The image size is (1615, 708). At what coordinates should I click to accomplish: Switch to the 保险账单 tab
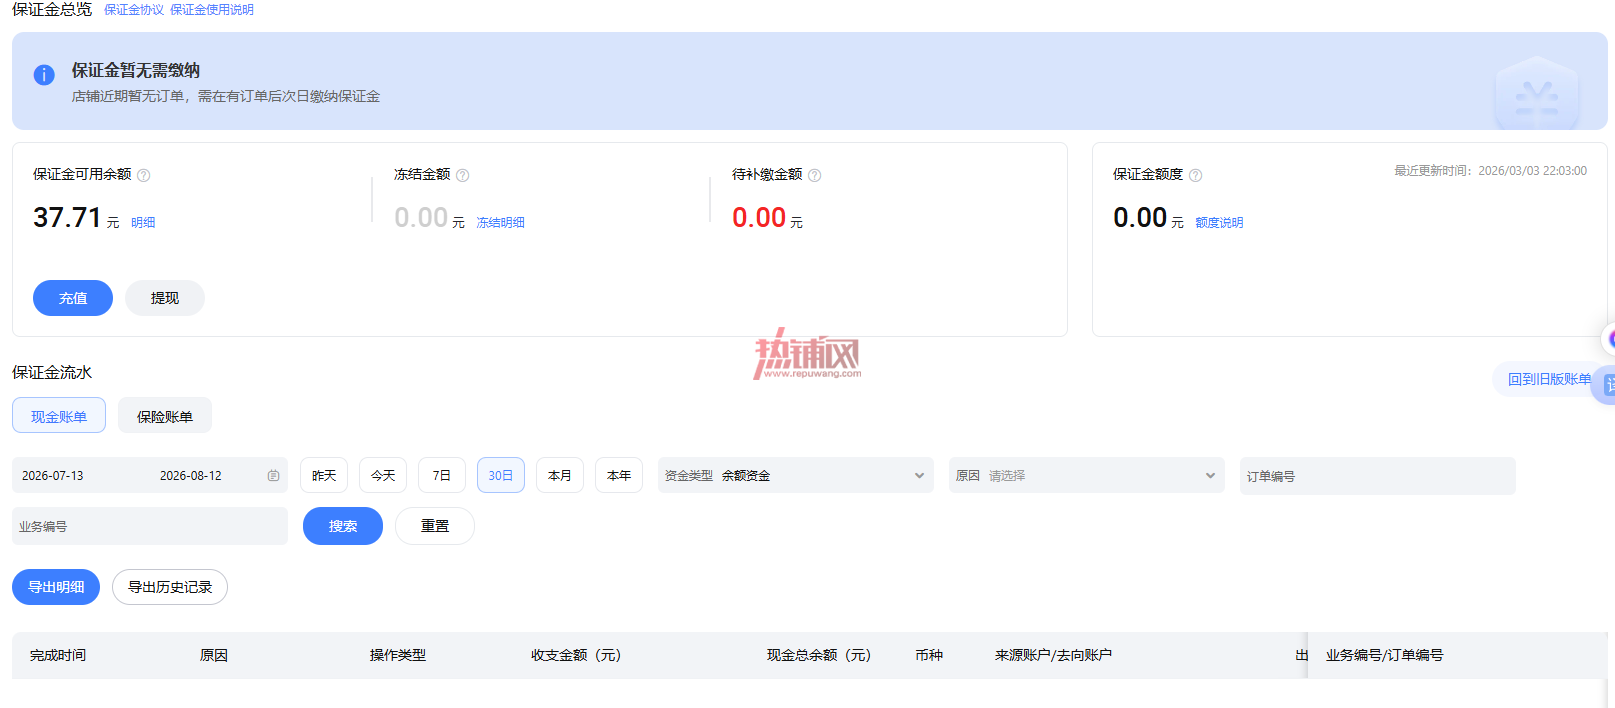coord(165,415)
